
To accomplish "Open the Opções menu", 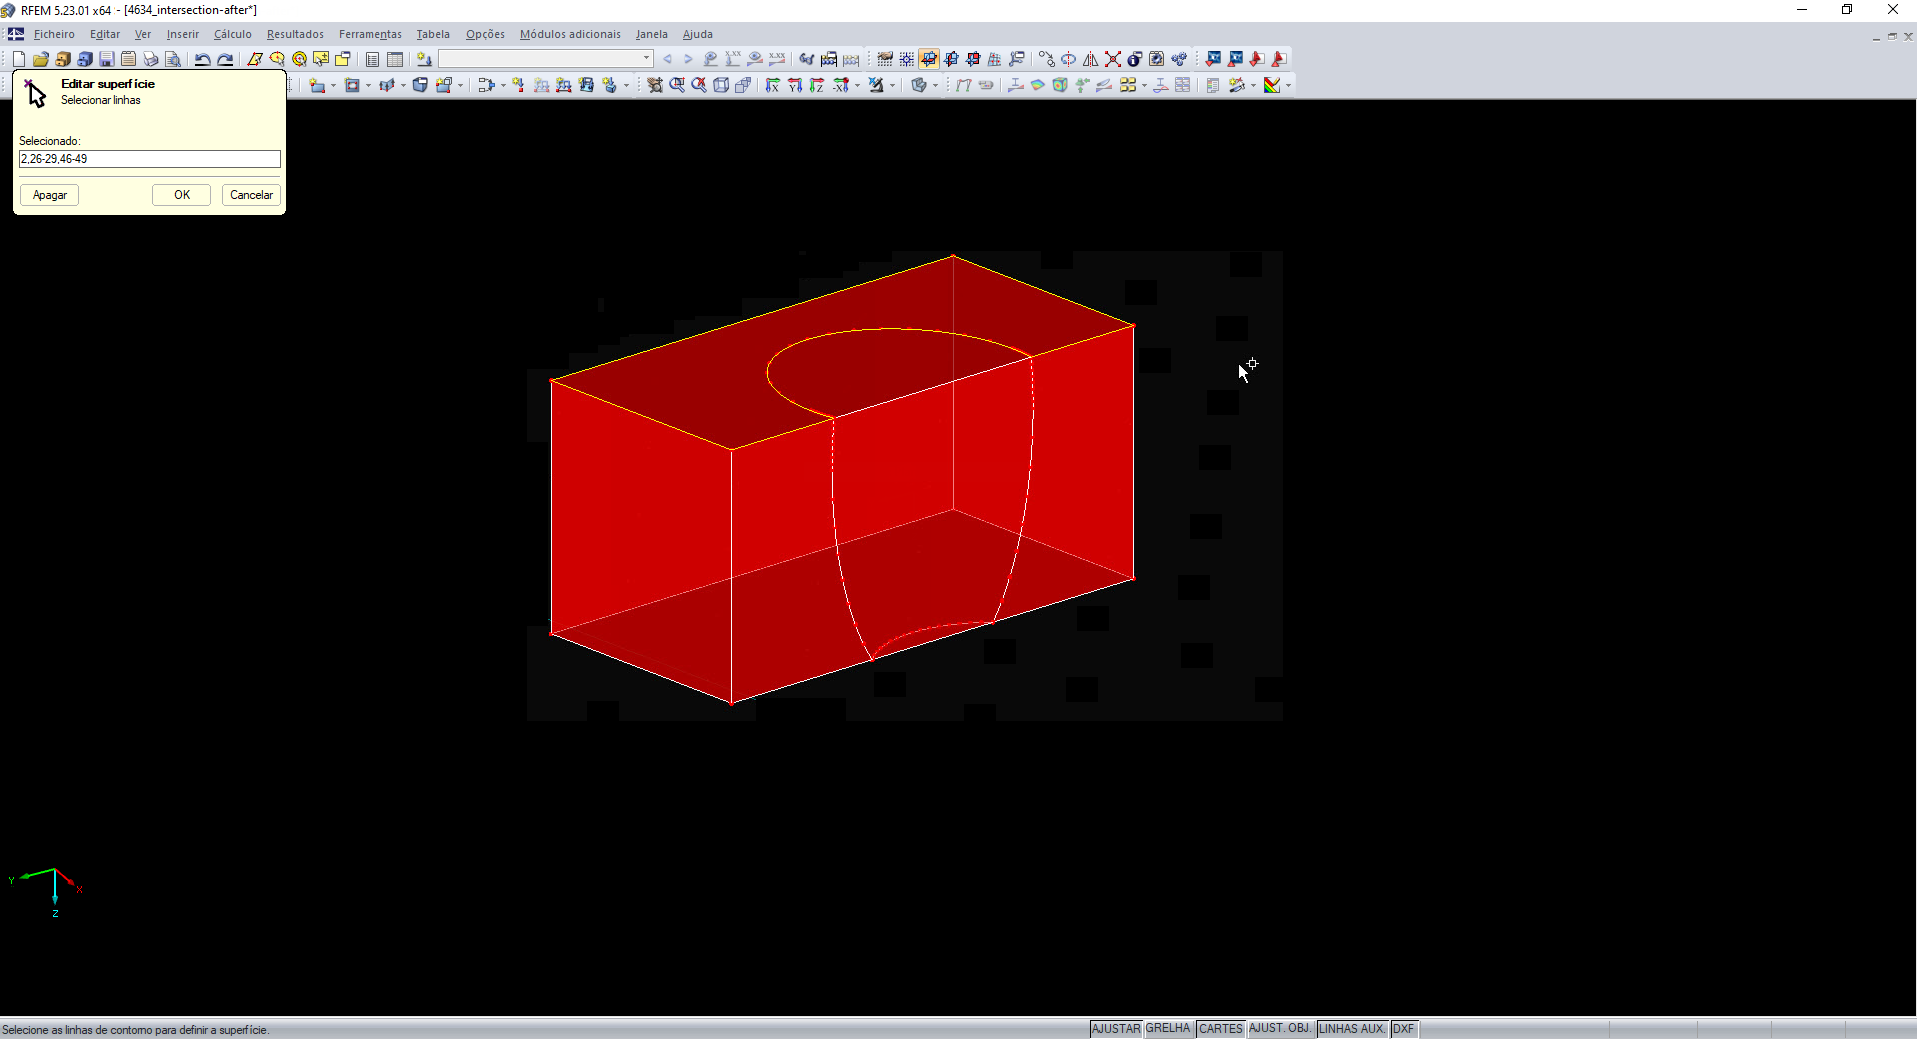I will (x=485, y=34).
